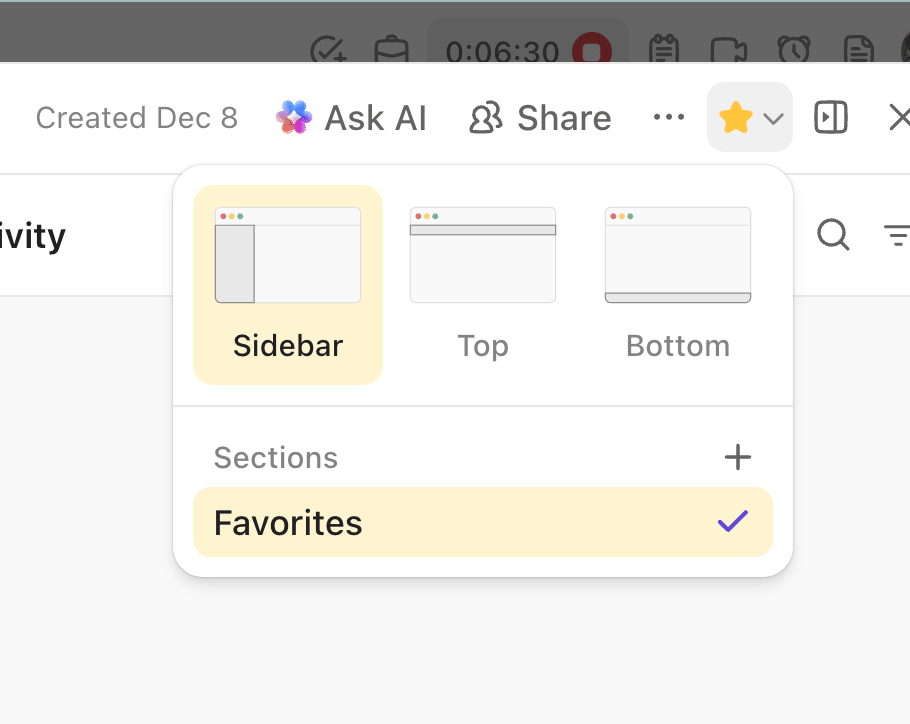Add a new section with plus icon
Image resolution: width=910 pixels, height=724 pixels.
(x=737, y=458)
